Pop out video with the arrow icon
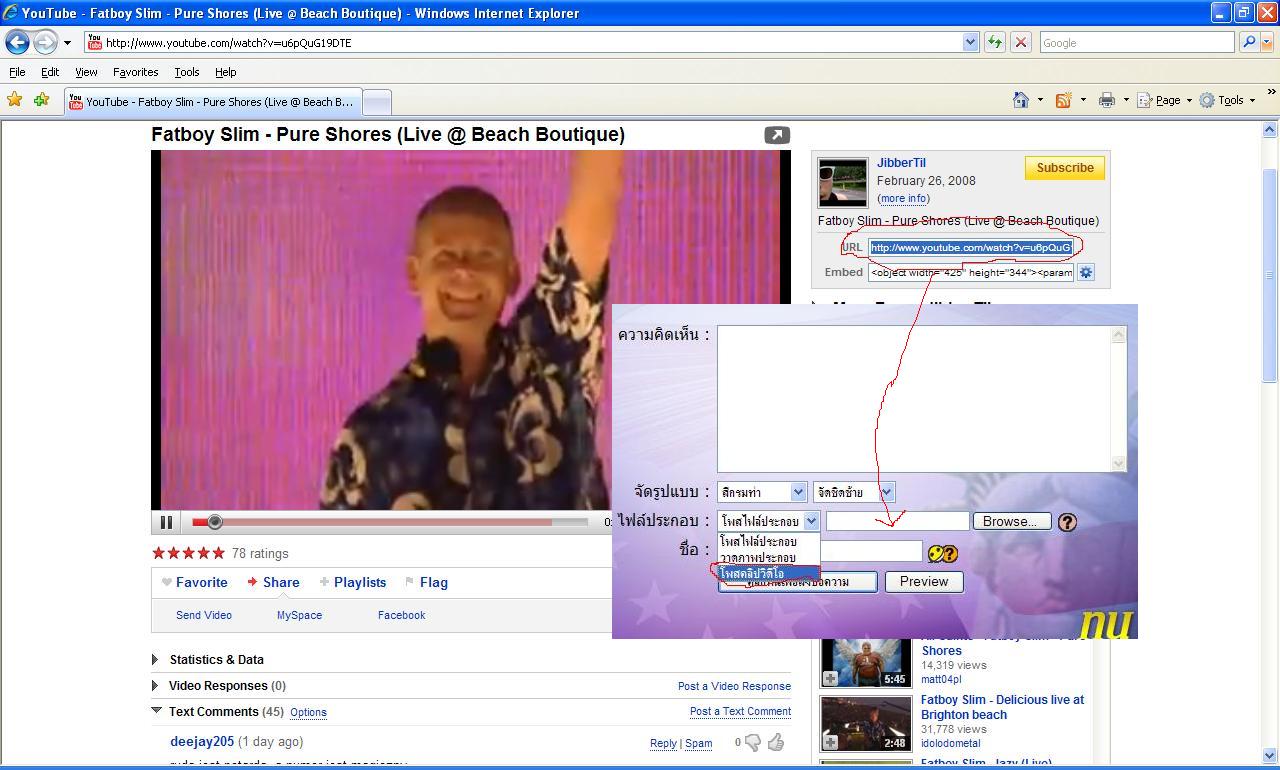Screen dimensions: 1280x770 (777, 135)
